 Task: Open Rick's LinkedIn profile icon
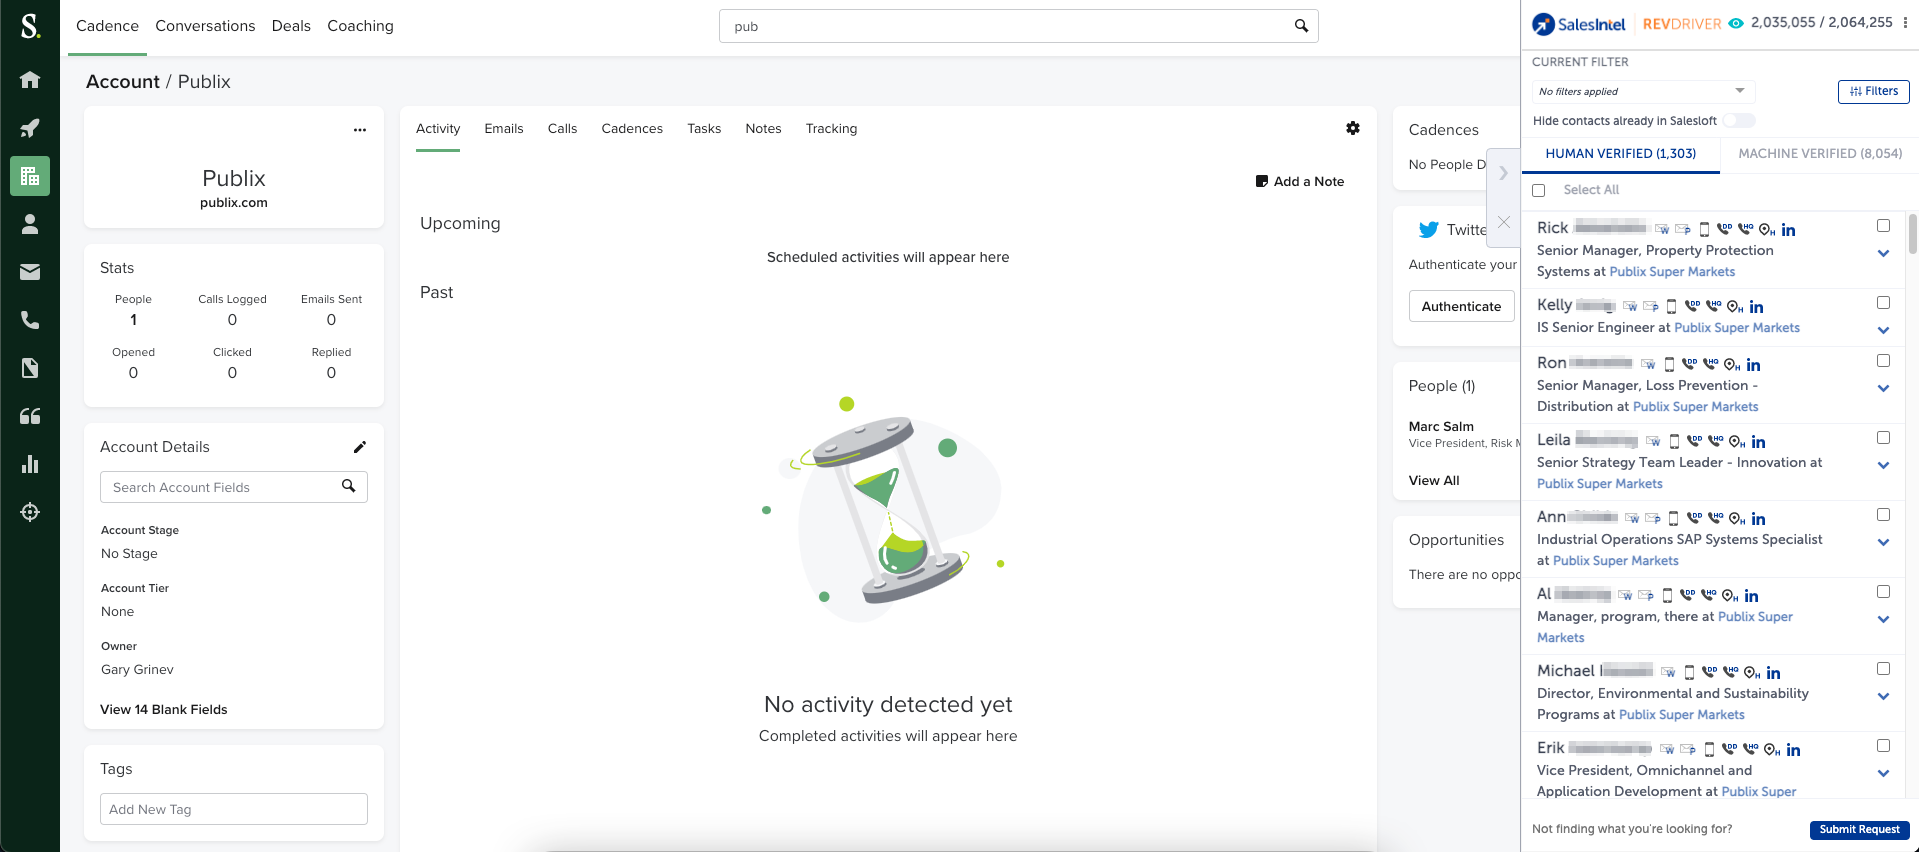[x=1788, y=230]
